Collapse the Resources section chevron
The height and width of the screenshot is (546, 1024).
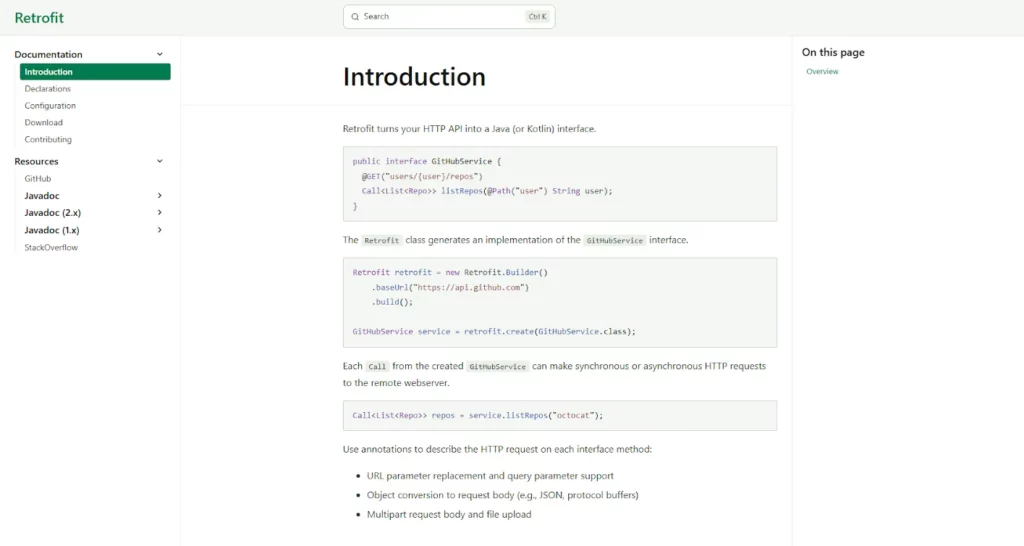[160, 161]
